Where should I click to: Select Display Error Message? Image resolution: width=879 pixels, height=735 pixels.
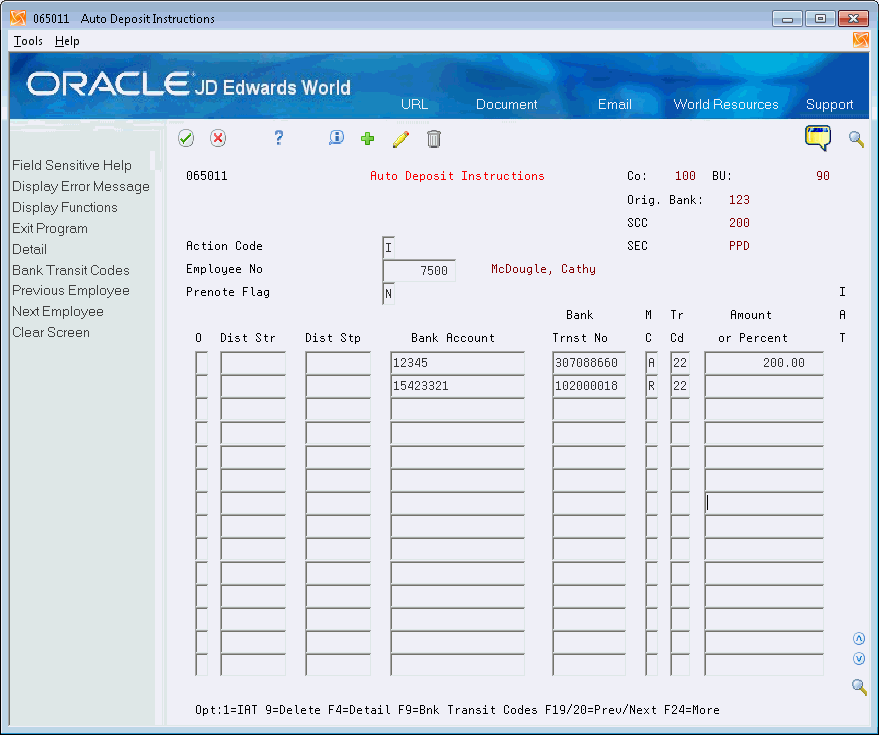click(x=81, y=186)
